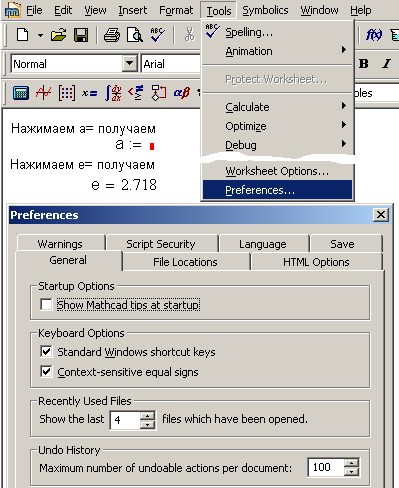Open the Edit menu
The width and height of the screenshot is (399, 488).
pyautogui.click(x=63, y=10)
